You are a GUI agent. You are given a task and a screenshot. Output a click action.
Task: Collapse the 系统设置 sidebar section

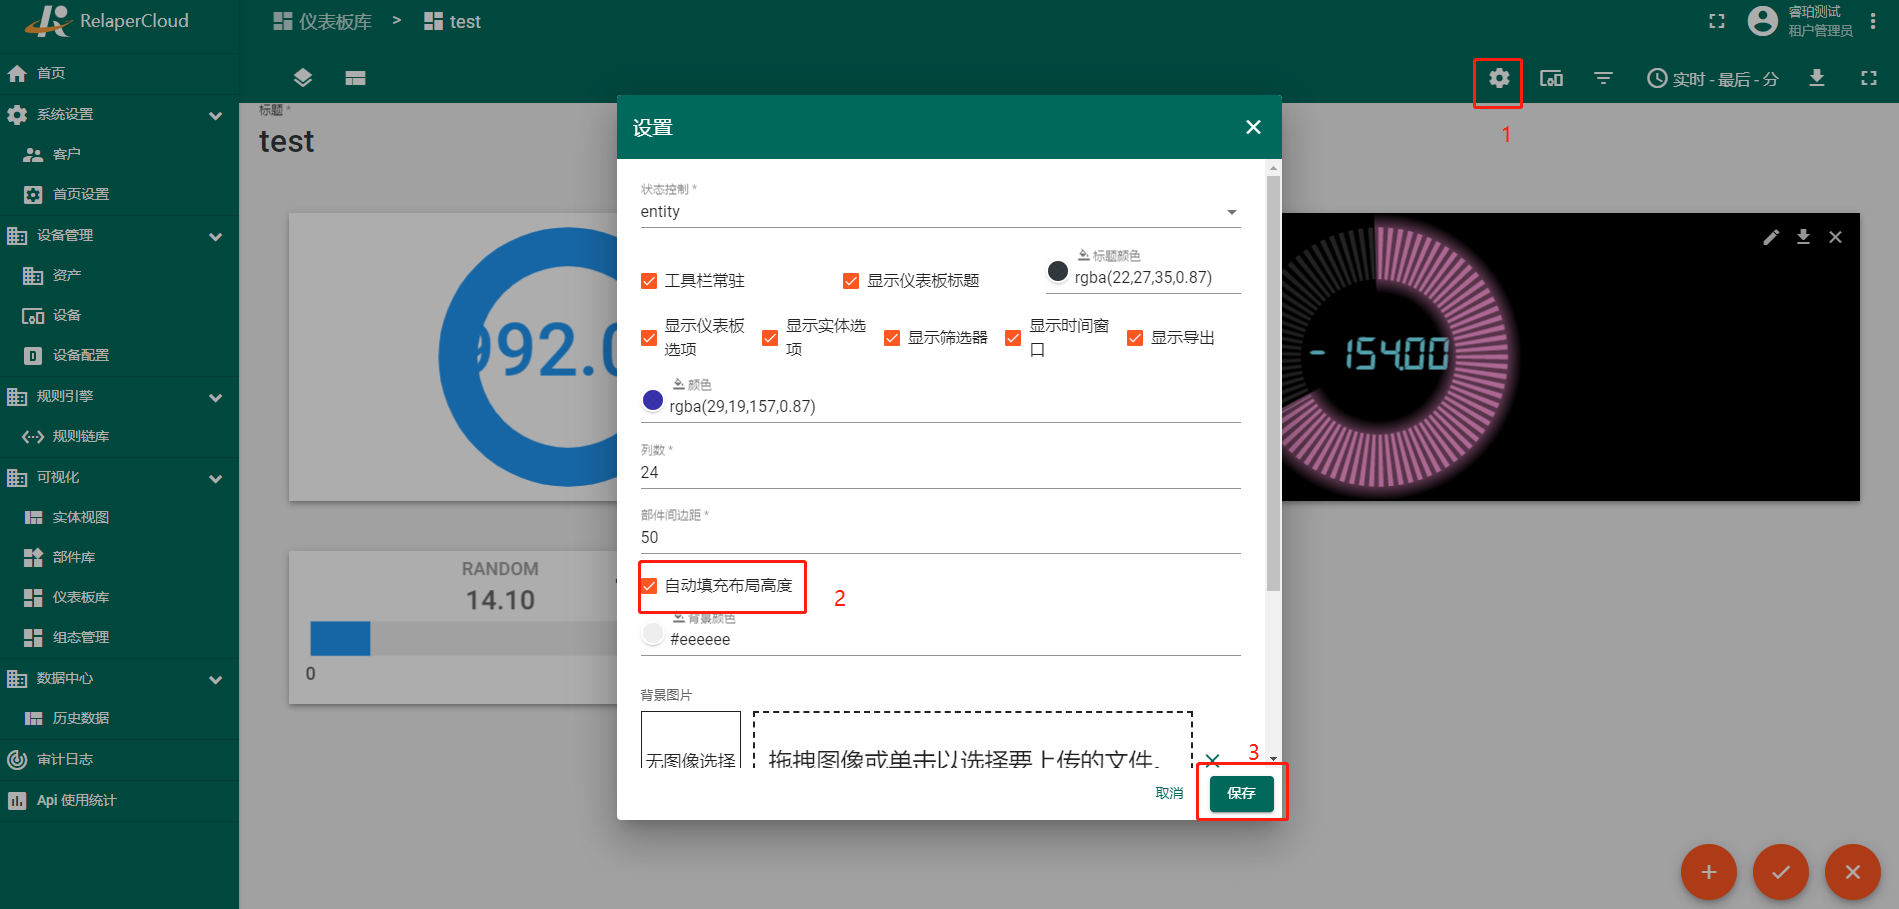(x=215, y=115)
